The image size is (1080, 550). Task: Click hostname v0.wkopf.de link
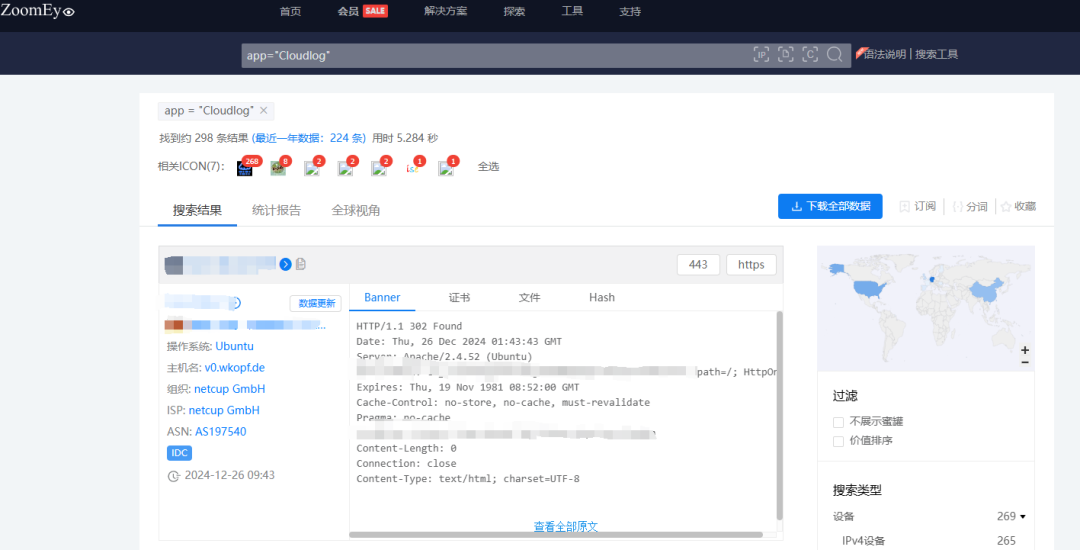235,368
